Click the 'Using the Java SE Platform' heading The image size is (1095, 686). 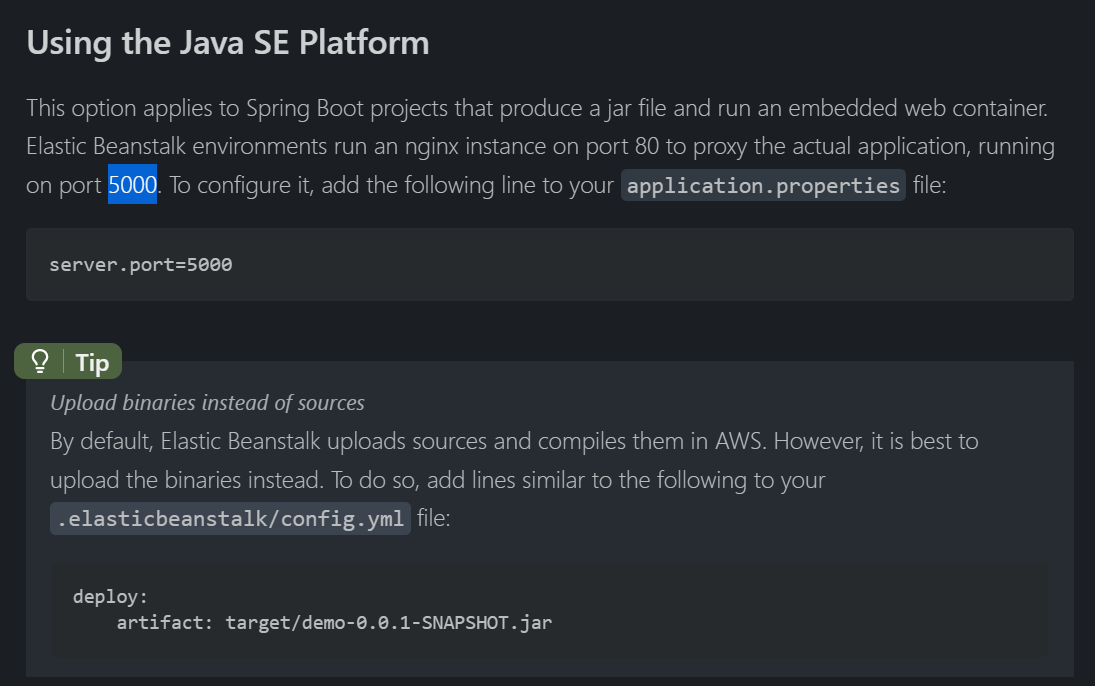point(227,43)
